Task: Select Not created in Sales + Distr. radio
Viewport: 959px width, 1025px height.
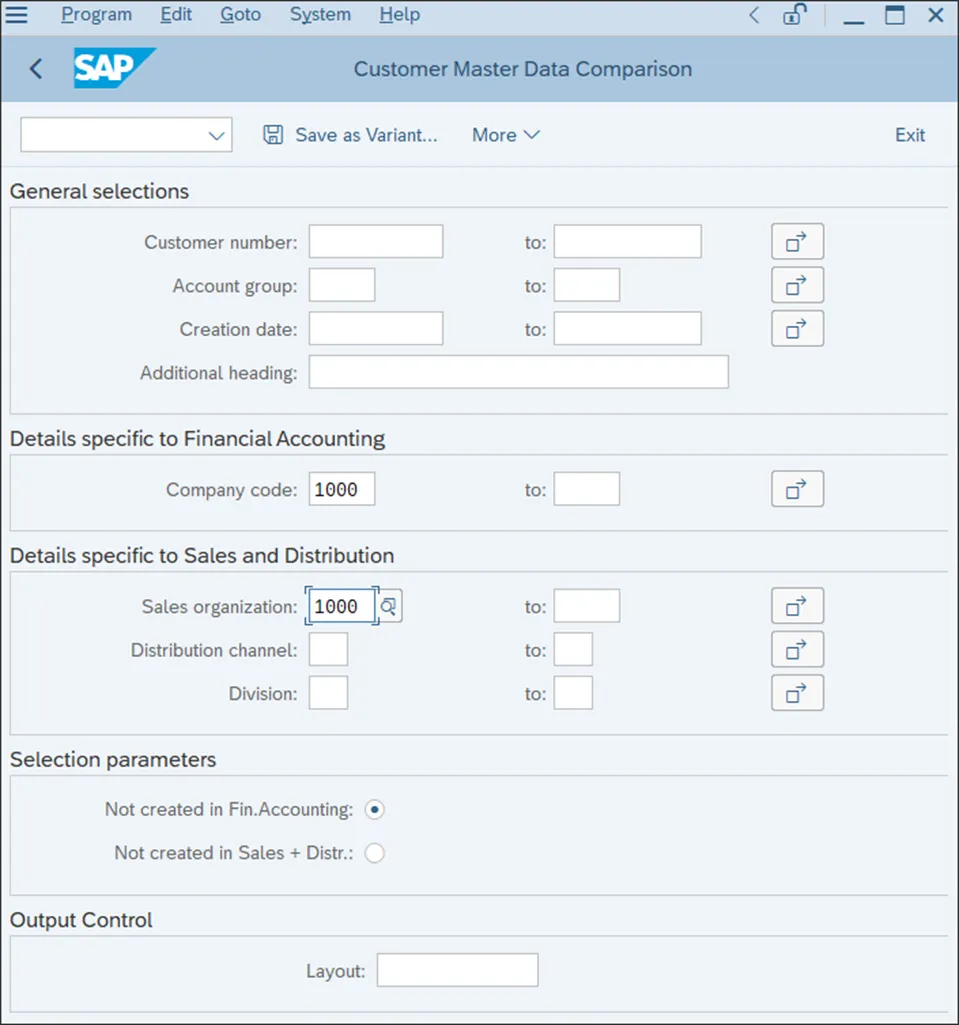Action: point(375,853)
